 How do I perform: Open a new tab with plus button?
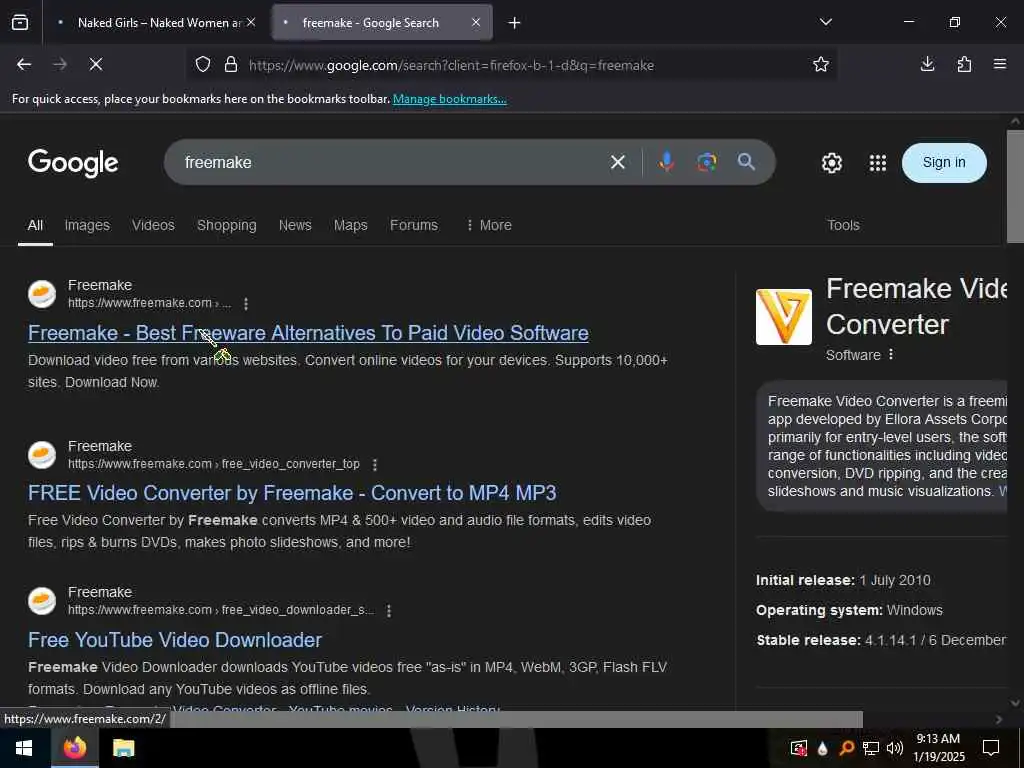(515, 23)
